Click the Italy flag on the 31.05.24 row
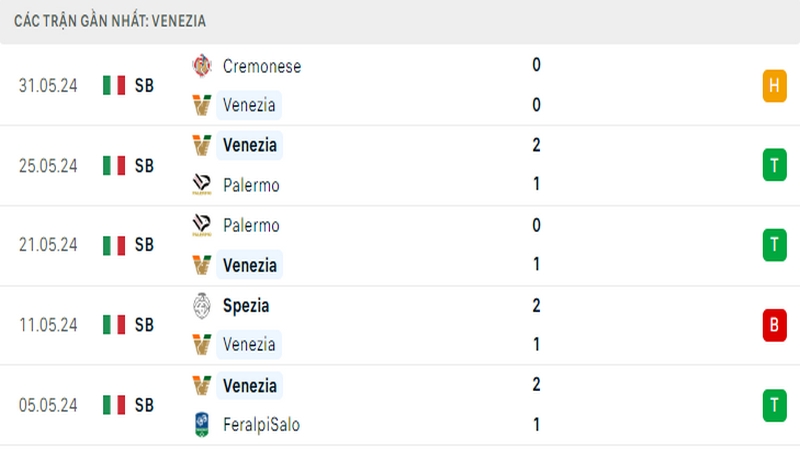This screenshot has width=800, height=450. (x=114, y=85)
